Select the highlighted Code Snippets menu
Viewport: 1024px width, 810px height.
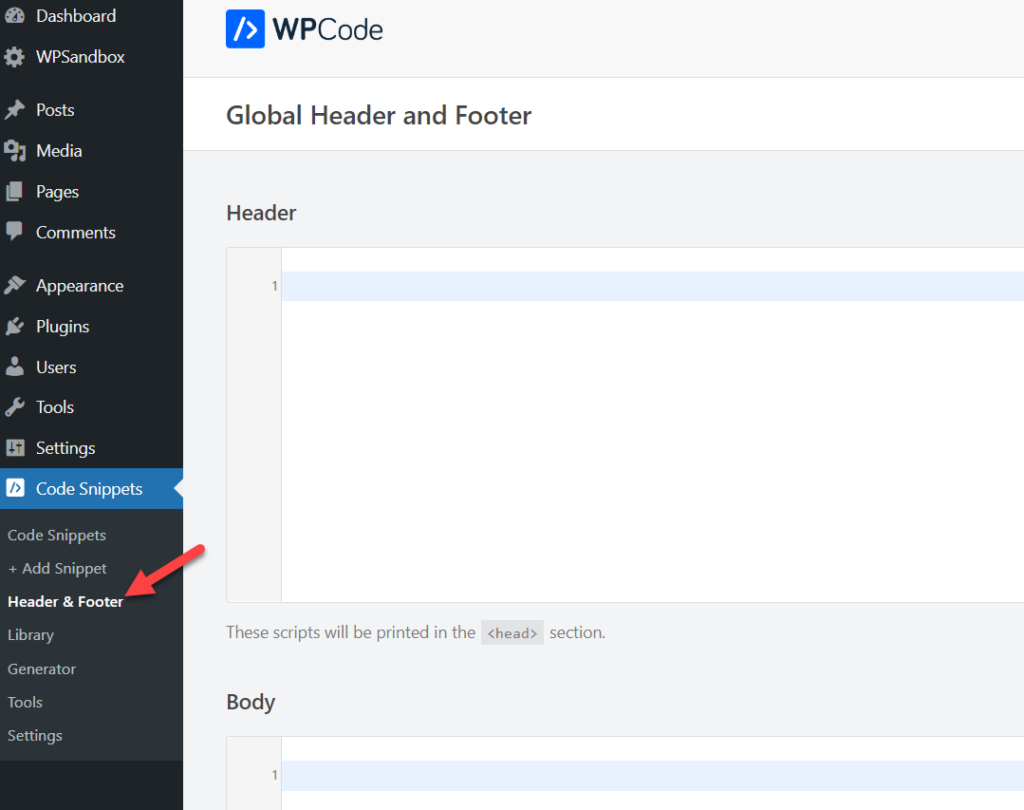click(91, 489)
